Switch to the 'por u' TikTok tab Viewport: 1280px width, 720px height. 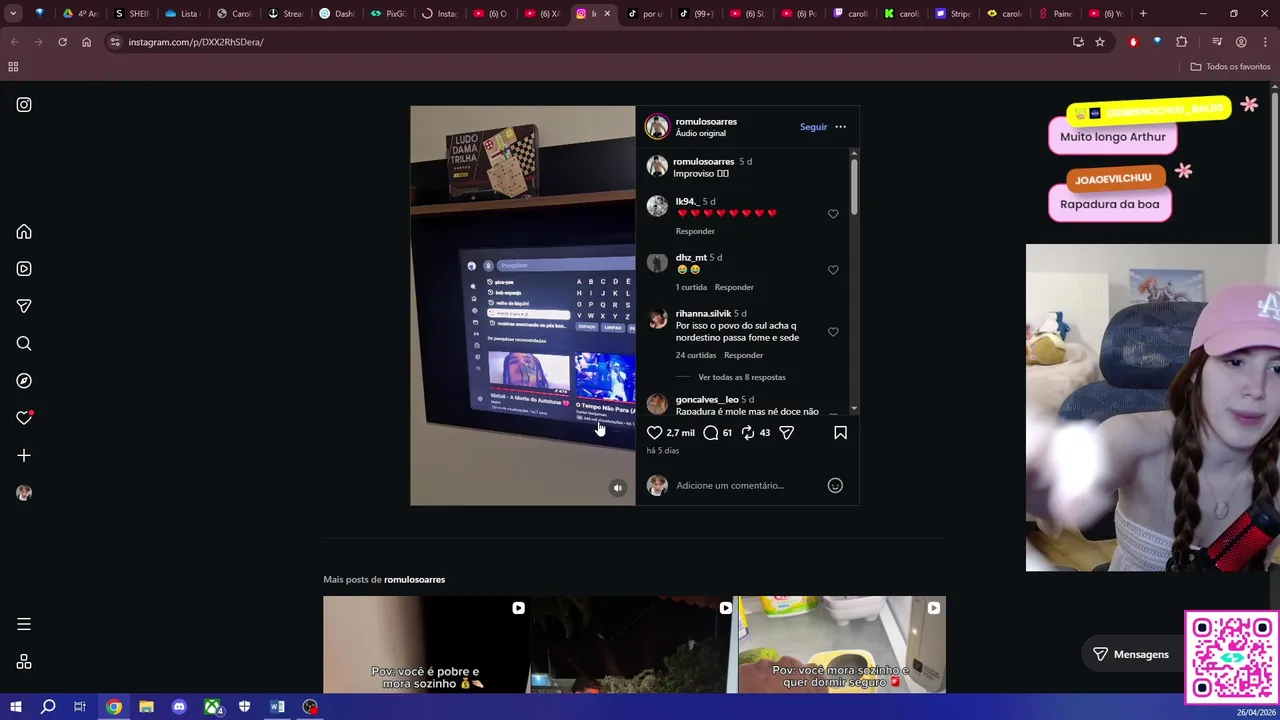coord(644,14)
